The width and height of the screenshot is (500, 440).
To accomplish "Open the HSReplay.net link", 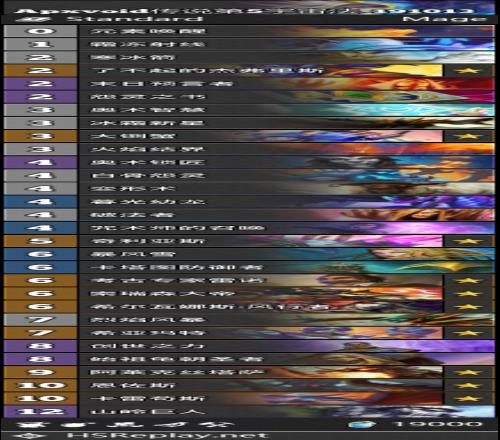I will pos(167,435).
